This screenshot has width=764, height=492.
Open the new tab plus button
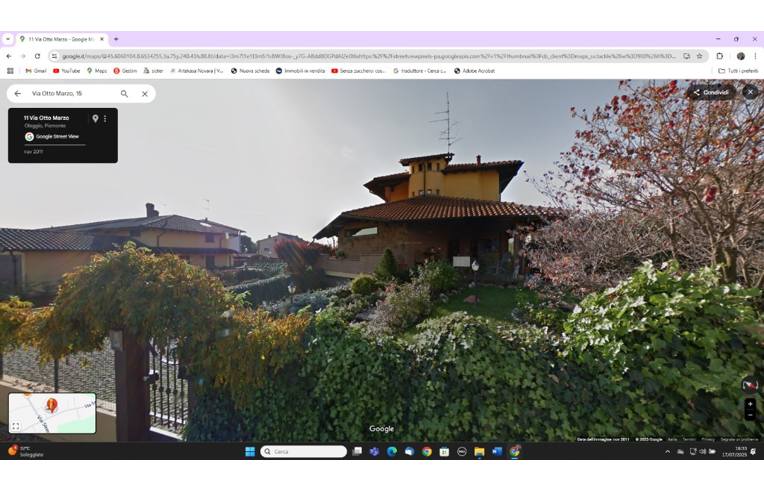click(x=116, y=39)
